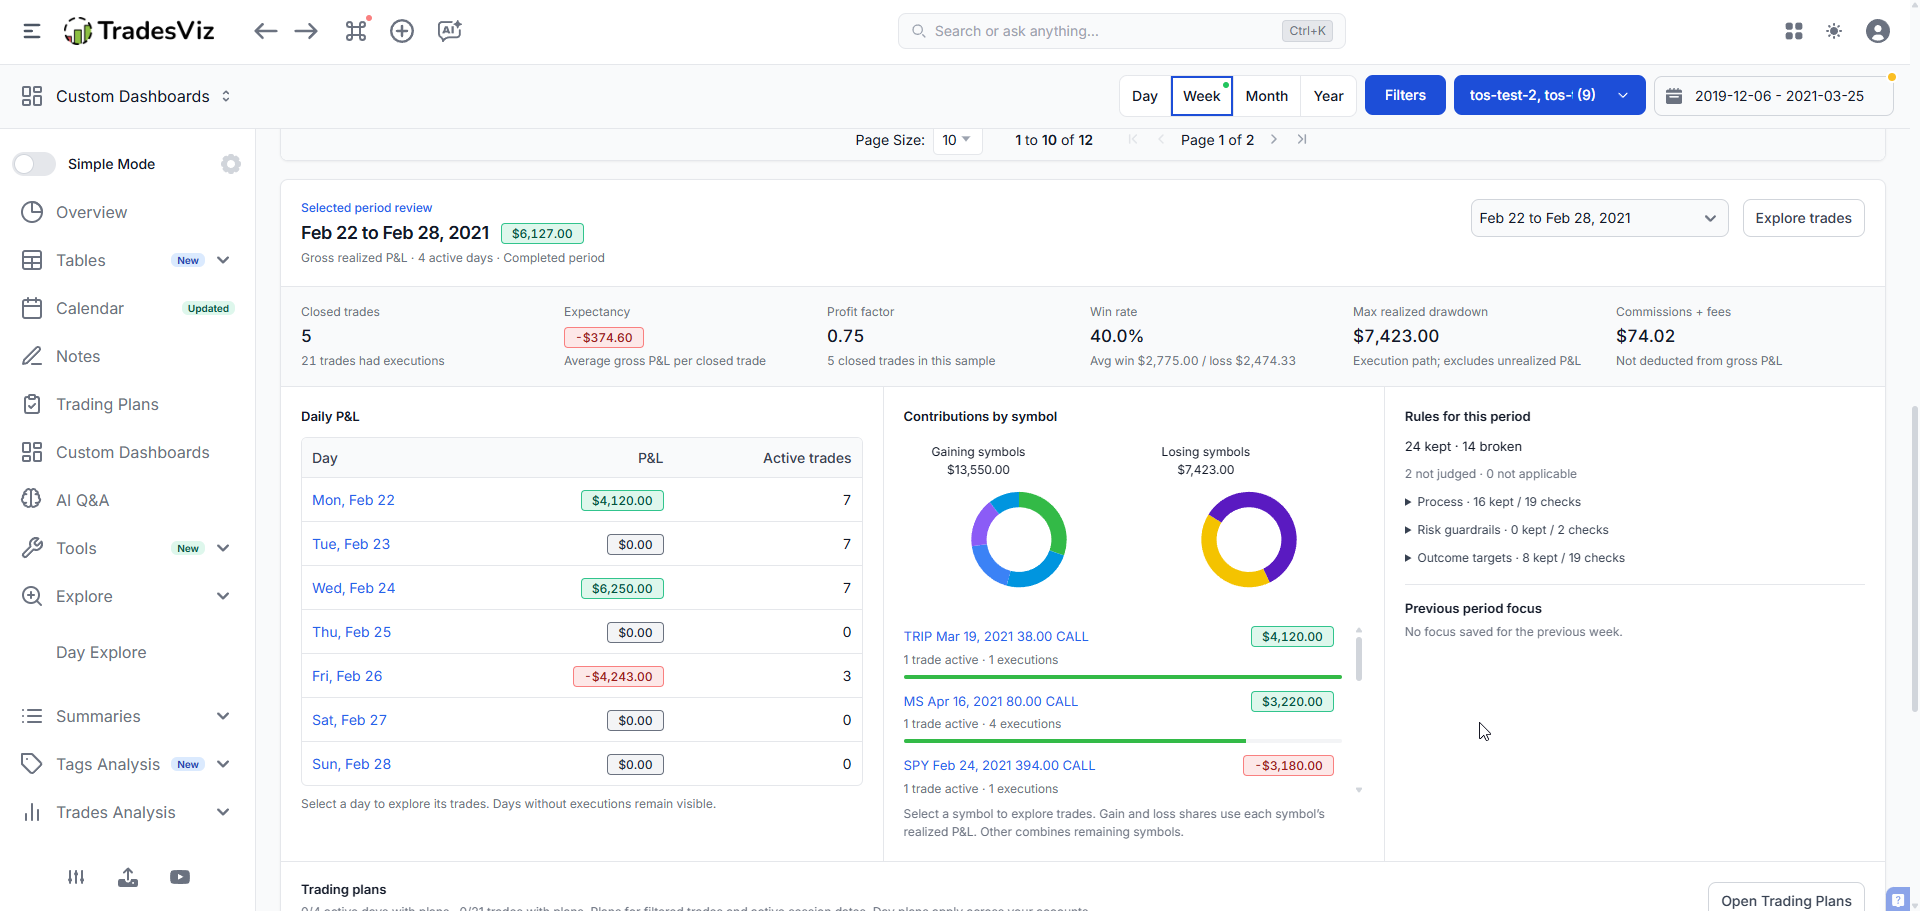Open the apps grid icon
This screenshot has width=1920, height=911.
coord(1794,31)
